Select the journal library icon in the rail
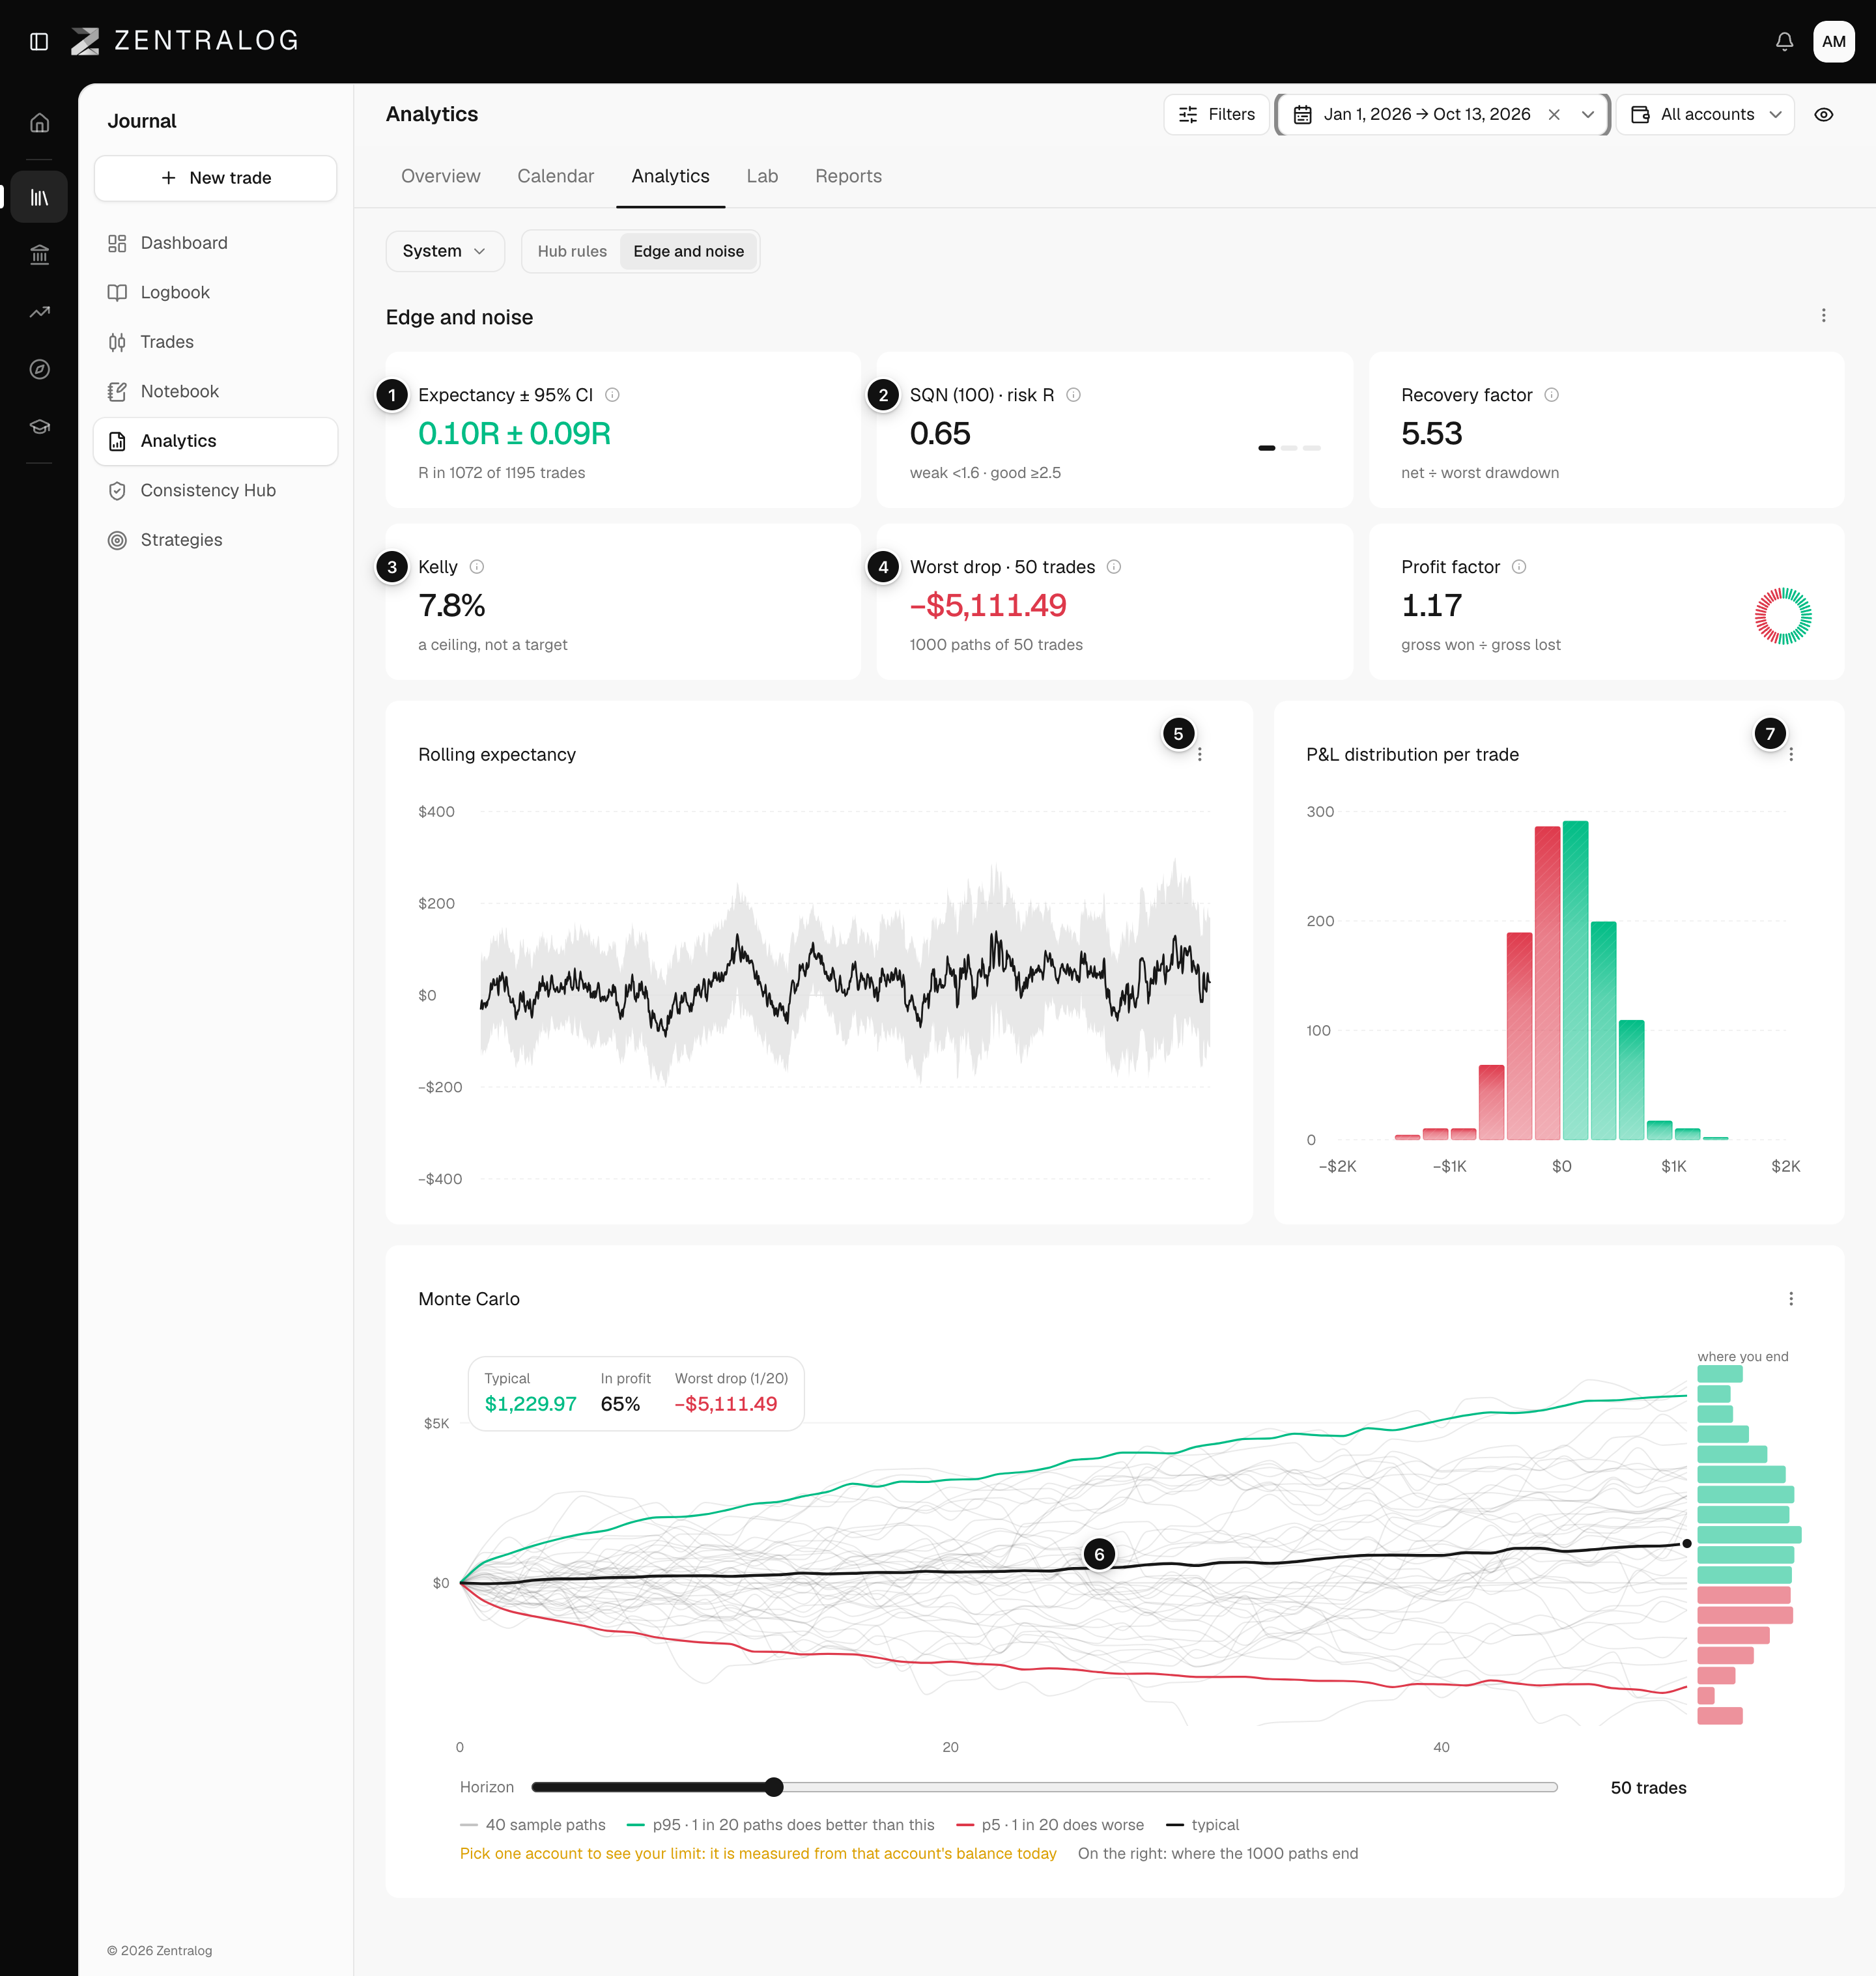 pos(39,197)
